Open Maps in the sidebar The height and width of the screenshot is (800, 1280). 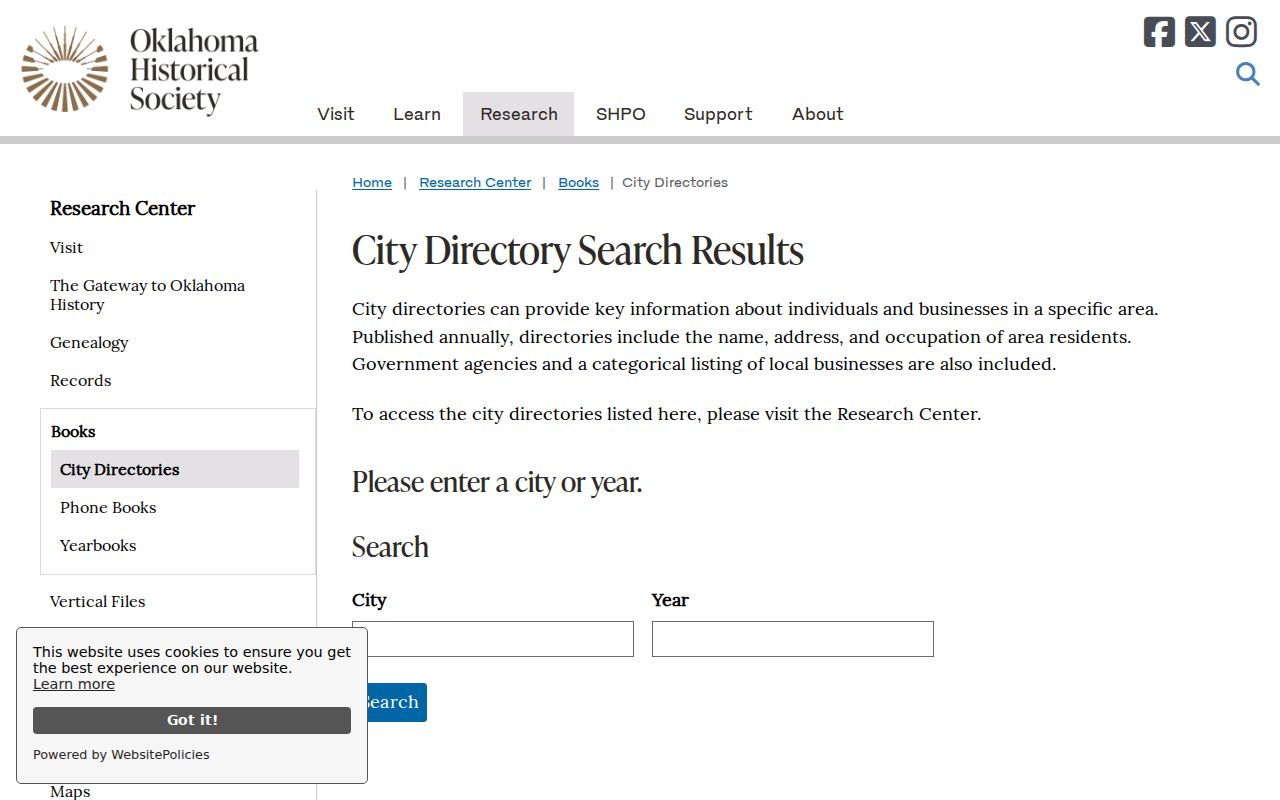[70, 791]
